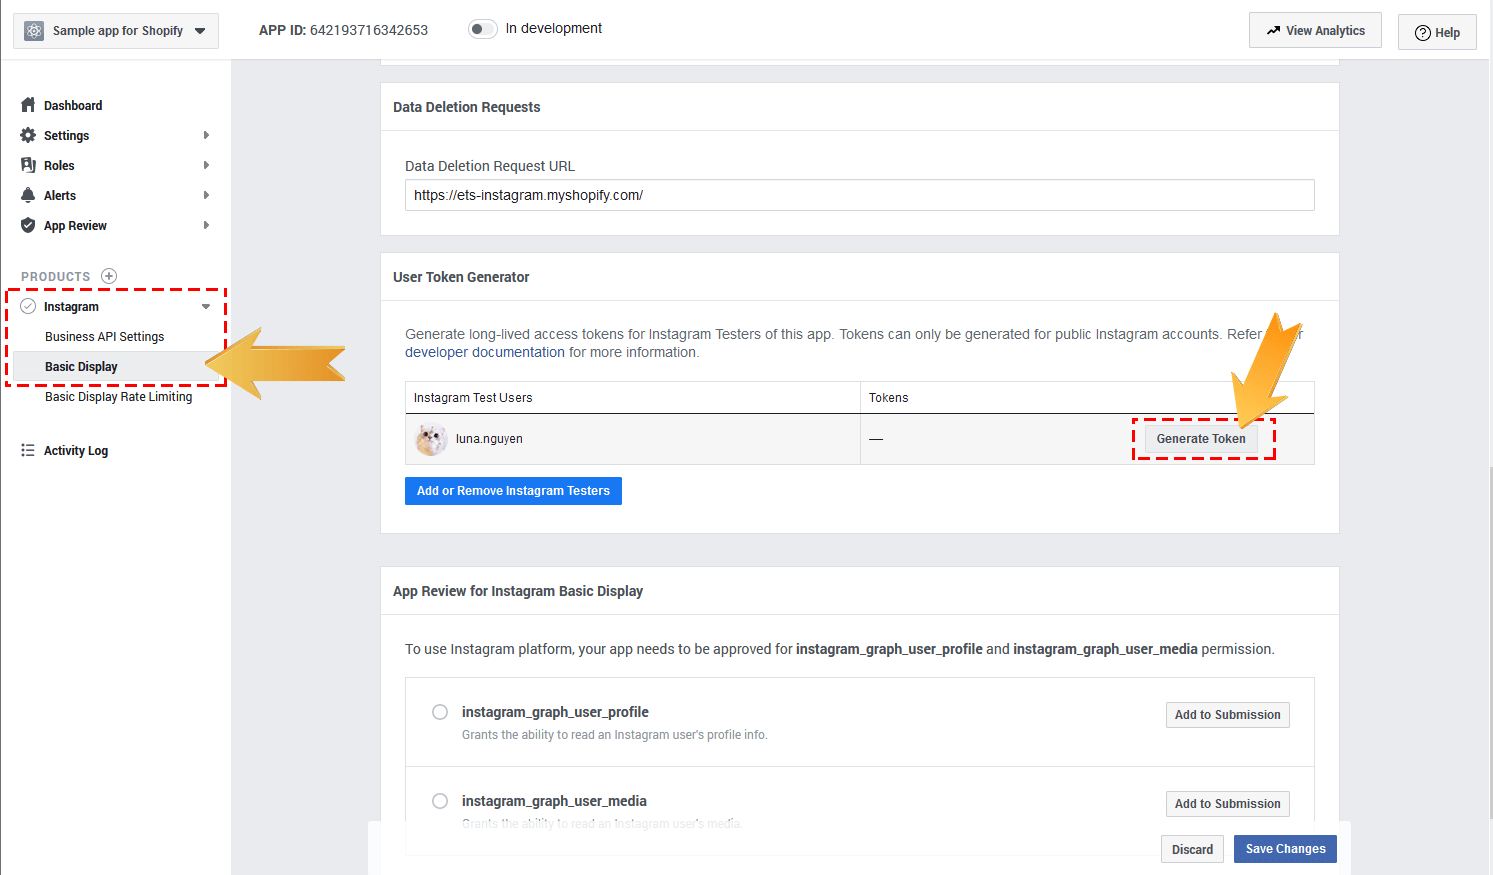Click the Dashboard home icon
1493x875 pixels.
pos(28,105)
